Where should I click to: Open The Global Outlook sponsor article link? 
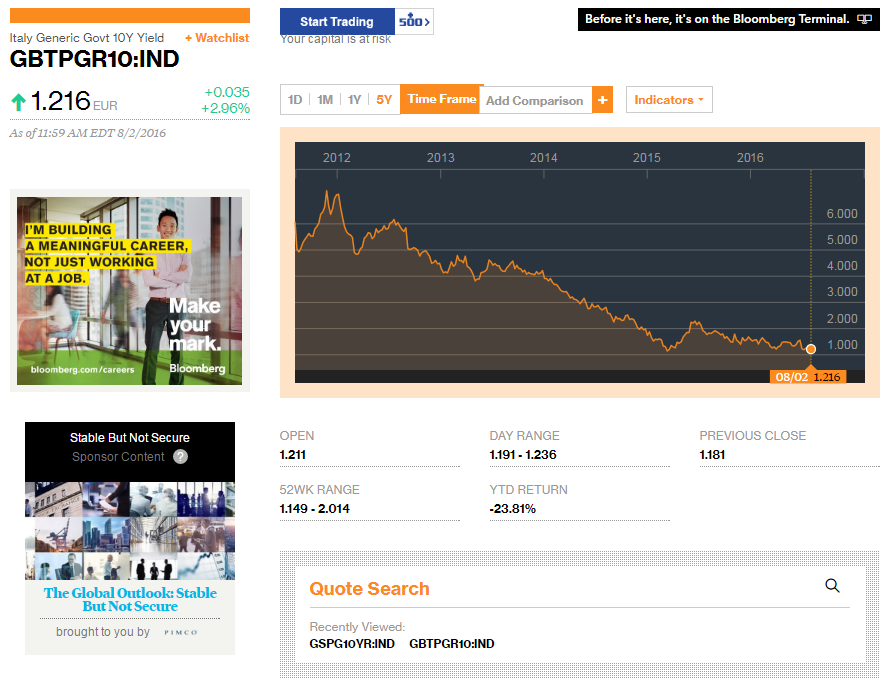(130, 599)
